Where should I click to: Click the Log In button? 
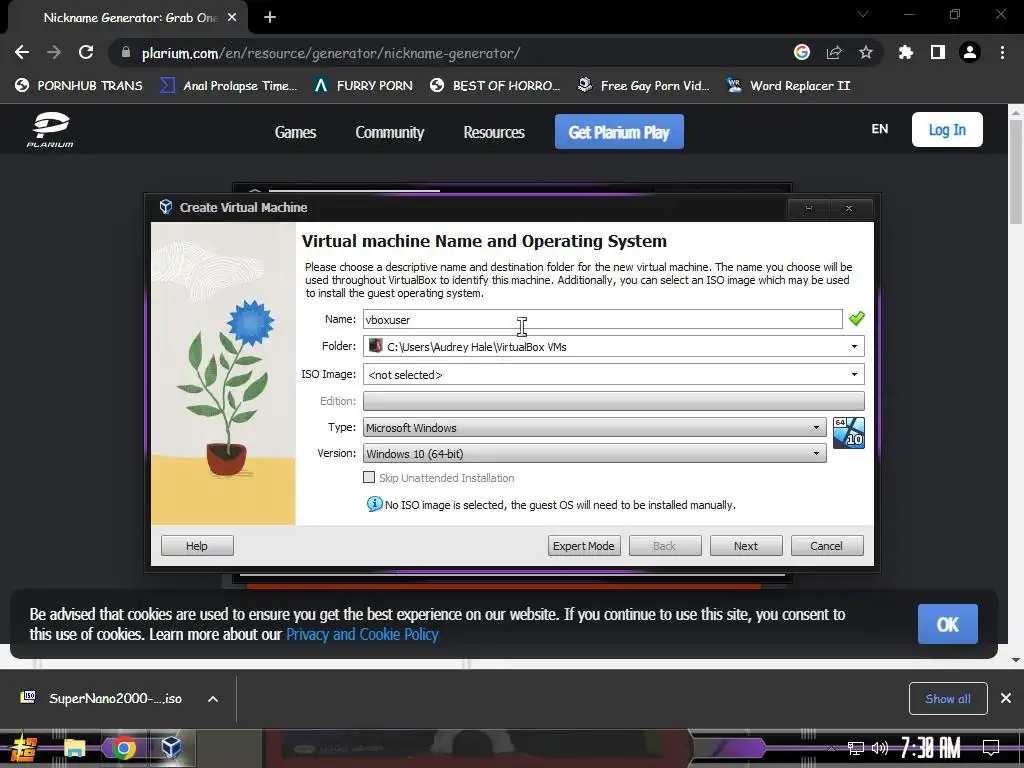point(947,129)
